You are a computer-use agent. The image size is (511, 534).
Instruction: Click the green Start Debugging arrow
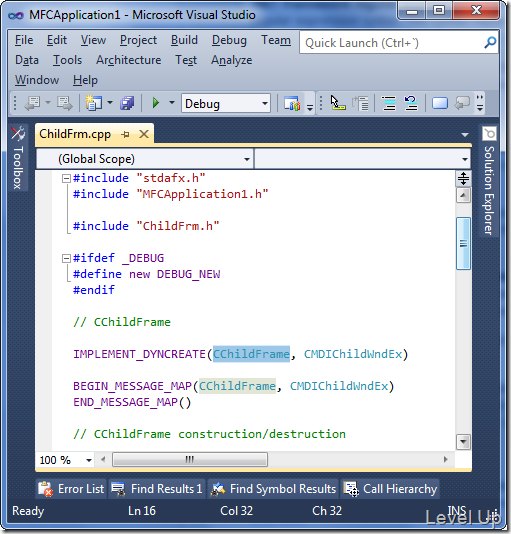pyautogui.click(x=156, y=103)
